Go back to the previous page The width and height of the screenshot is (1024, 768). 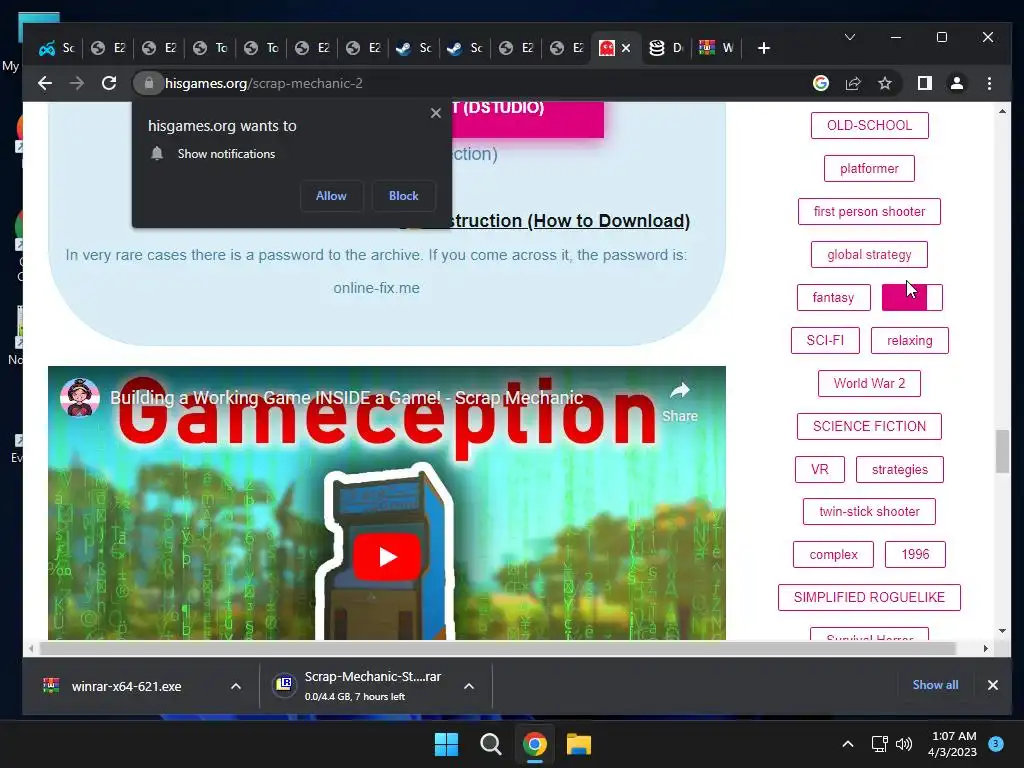44,84
